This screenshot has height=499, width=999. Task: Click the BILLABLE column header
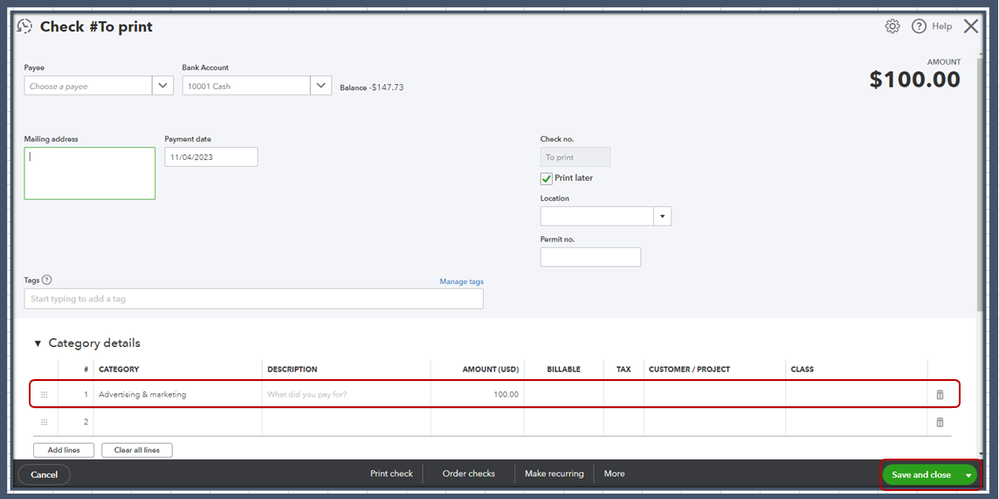click(563, 369)
